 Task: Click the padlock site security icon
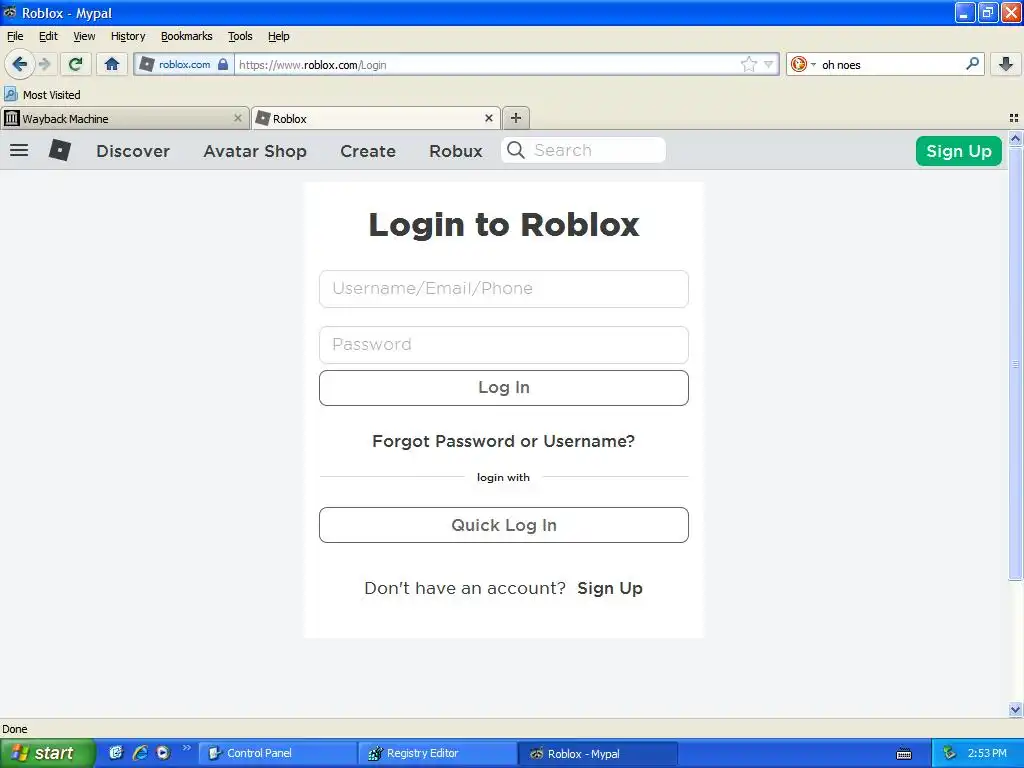[223, 64]
